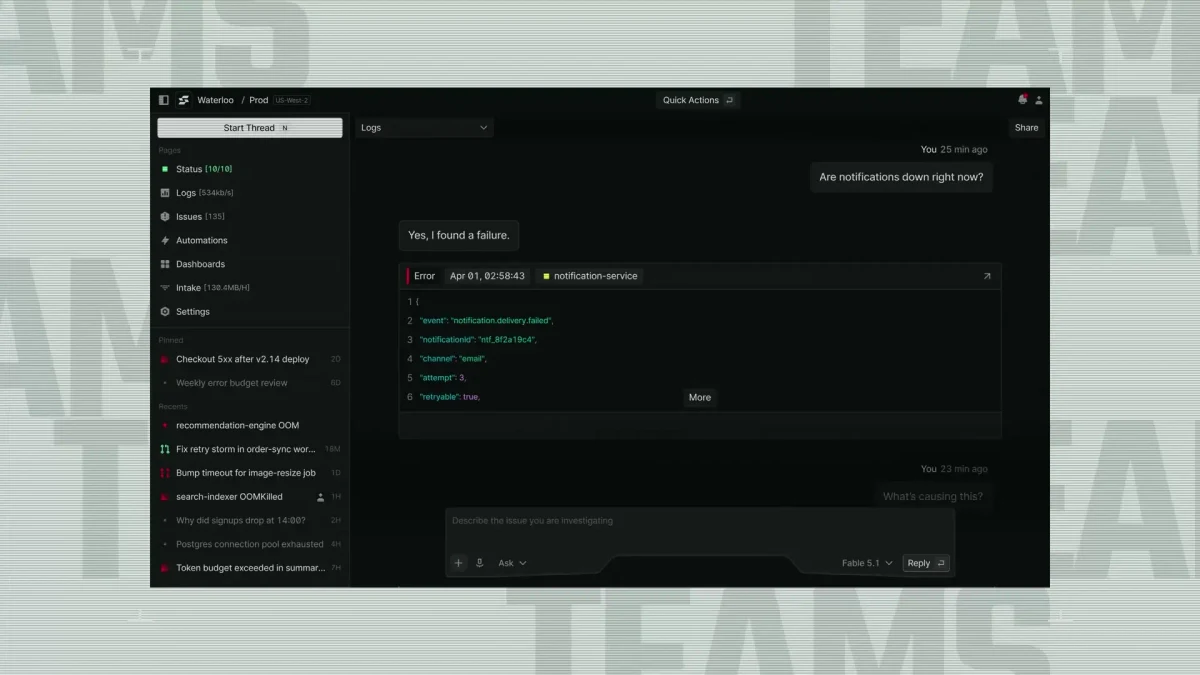Click the Prod environment breadcrumb
This screenshot has width=1200, height=675.
coord(259,100)
